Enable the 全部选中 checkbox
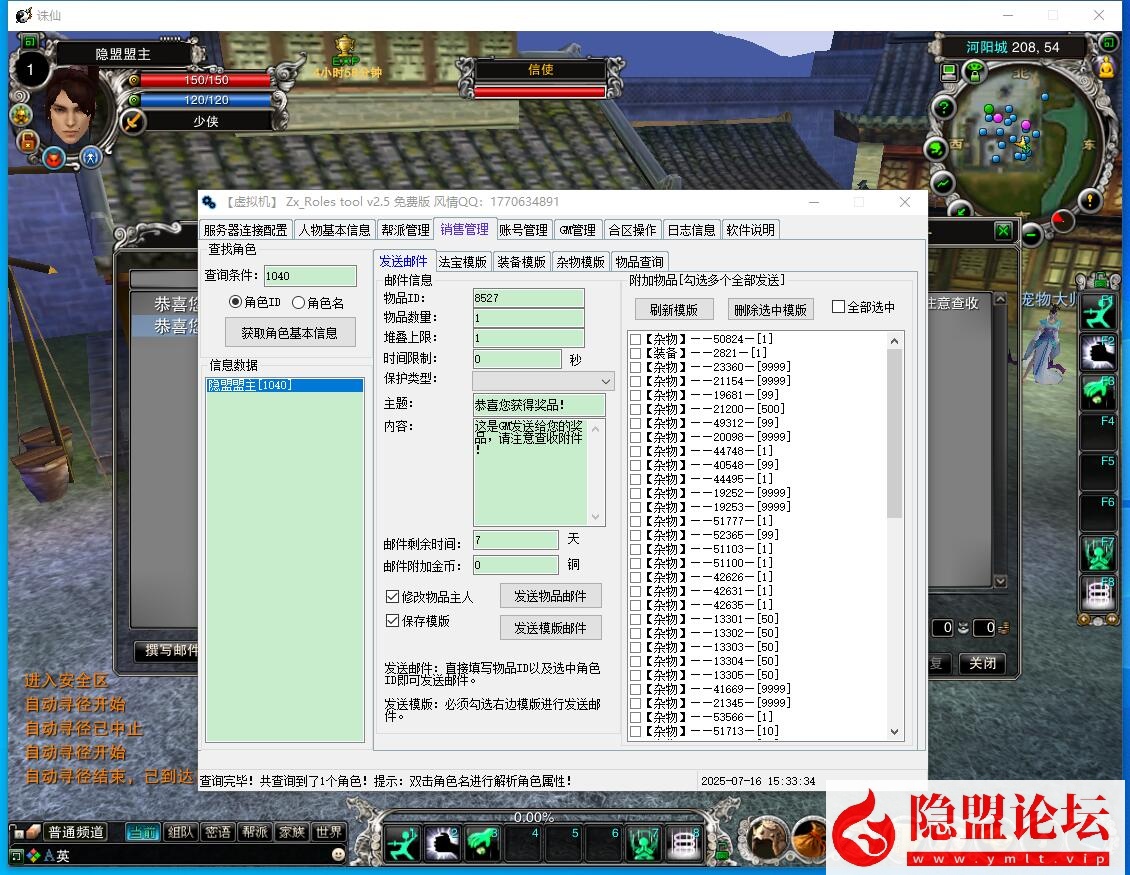Image resolution: width=1130 pixels, height=875 pixels. tap(840, 307)
